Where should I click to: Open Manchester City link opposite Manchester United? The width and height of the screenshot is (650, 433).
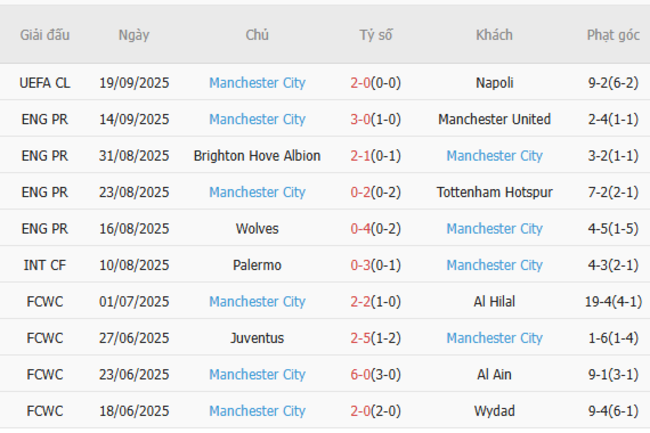(x=257, y=119)
